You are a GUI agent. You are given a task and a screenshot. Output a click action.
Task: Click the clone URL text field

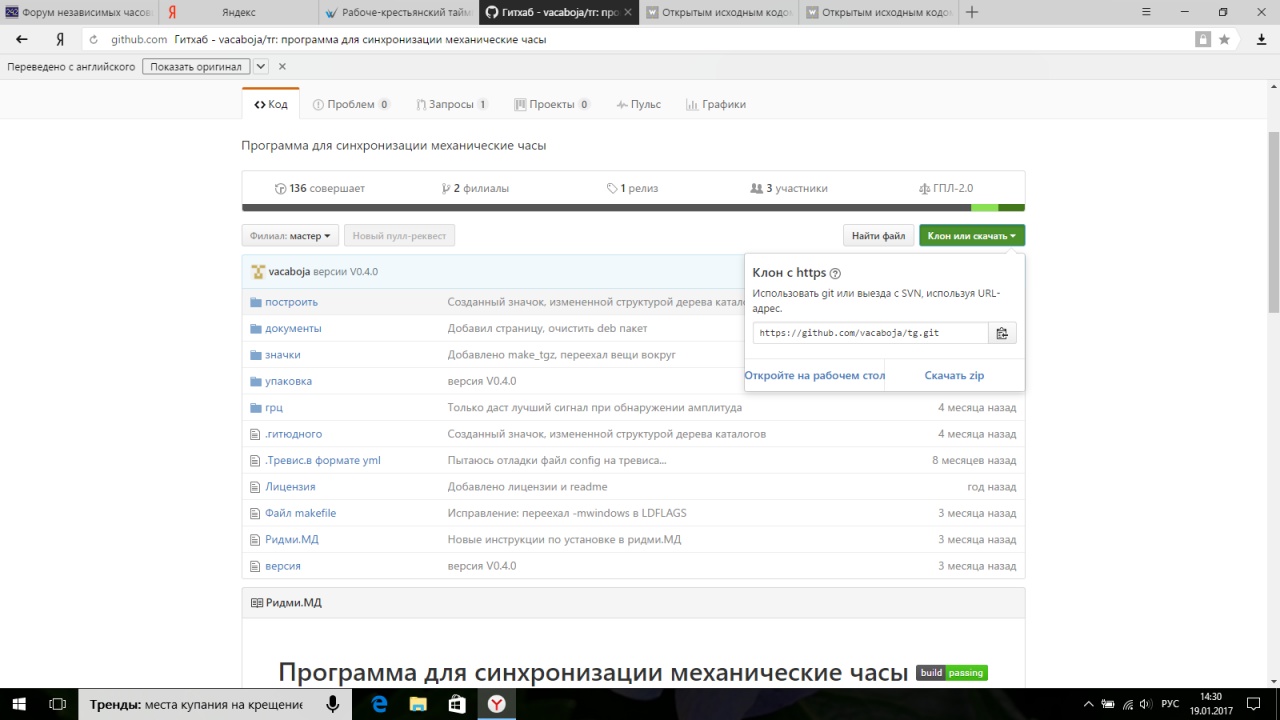[x=870, y=333]
